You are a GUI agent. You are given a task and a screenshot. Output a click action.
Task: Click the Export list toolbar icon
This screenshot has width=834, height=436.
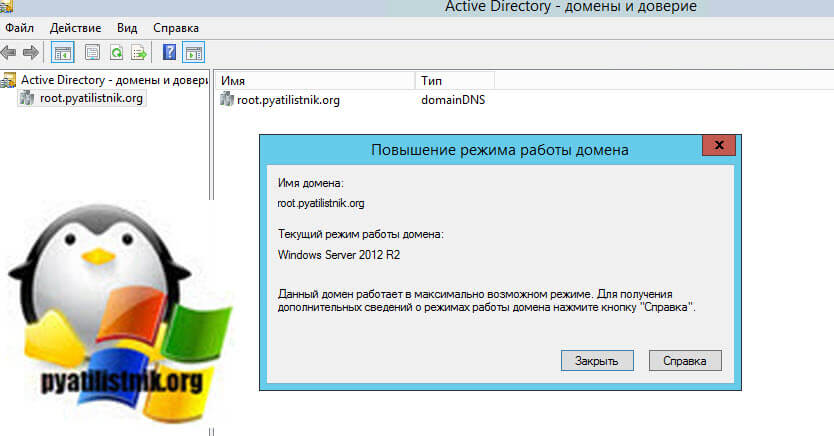(x=139, y=53)
